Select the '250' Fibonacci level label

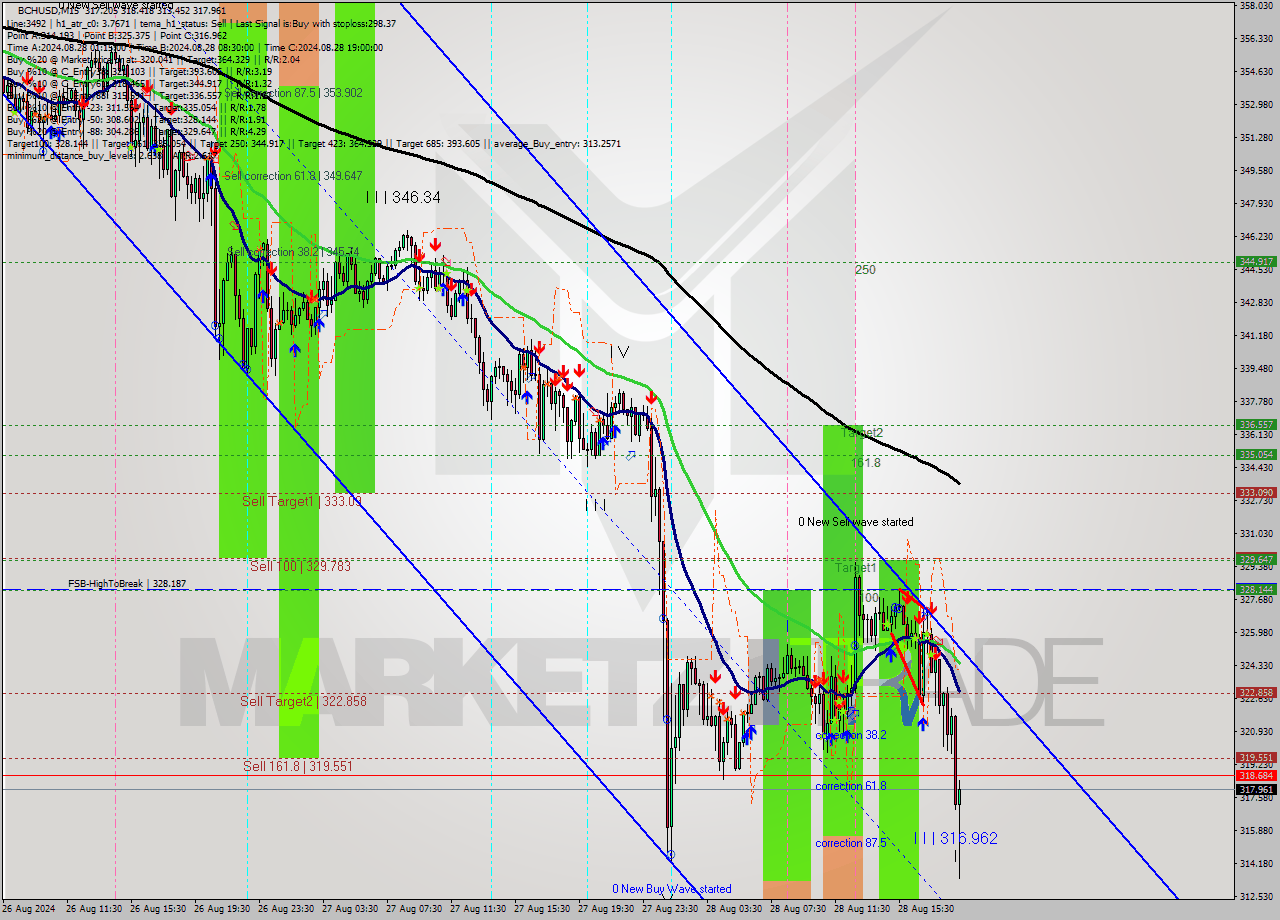(x=865, y=270)
